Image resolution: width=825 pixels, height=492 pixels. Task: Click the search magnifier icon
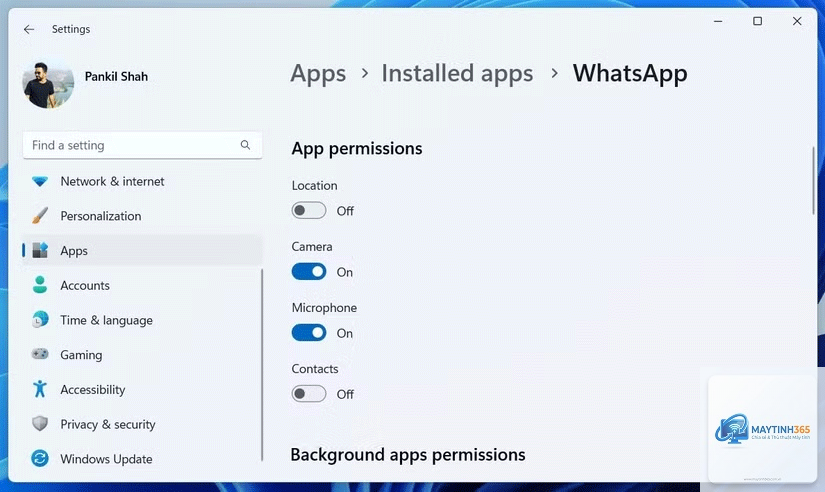245,145
